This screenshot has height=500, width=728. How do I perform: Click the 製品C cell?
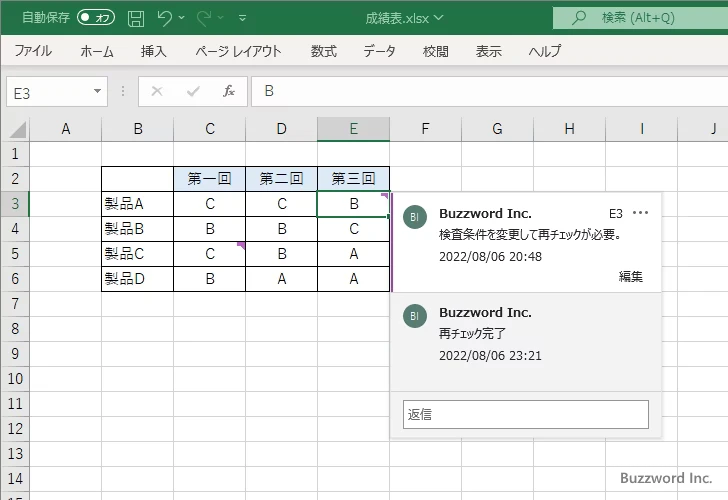click(137, 254)
